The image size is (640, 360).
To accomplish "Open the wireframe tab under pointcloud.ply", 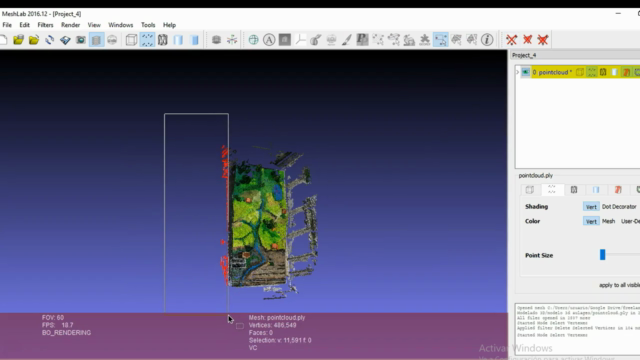I will coord(574,190).
